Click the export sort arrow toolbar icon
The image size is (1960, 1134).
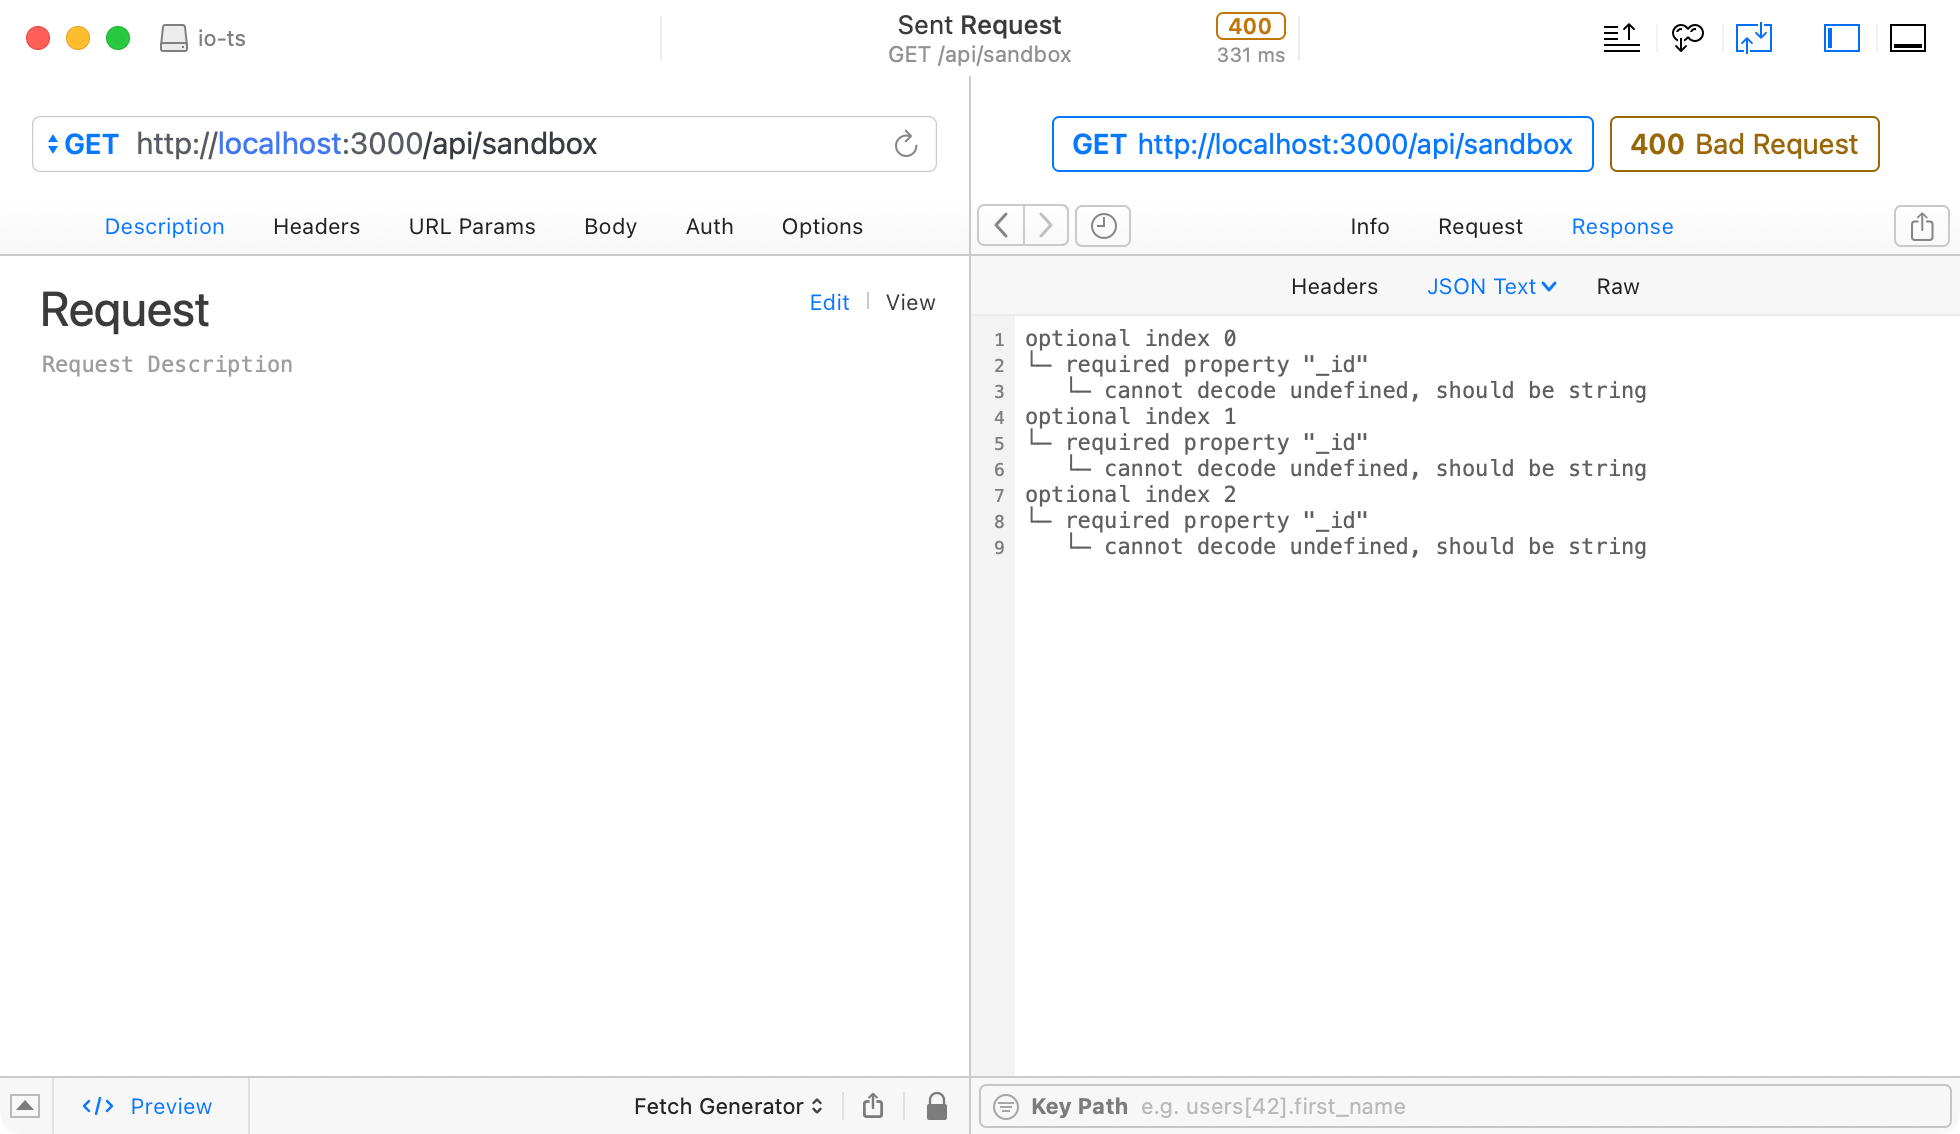tap(1621, 38)
